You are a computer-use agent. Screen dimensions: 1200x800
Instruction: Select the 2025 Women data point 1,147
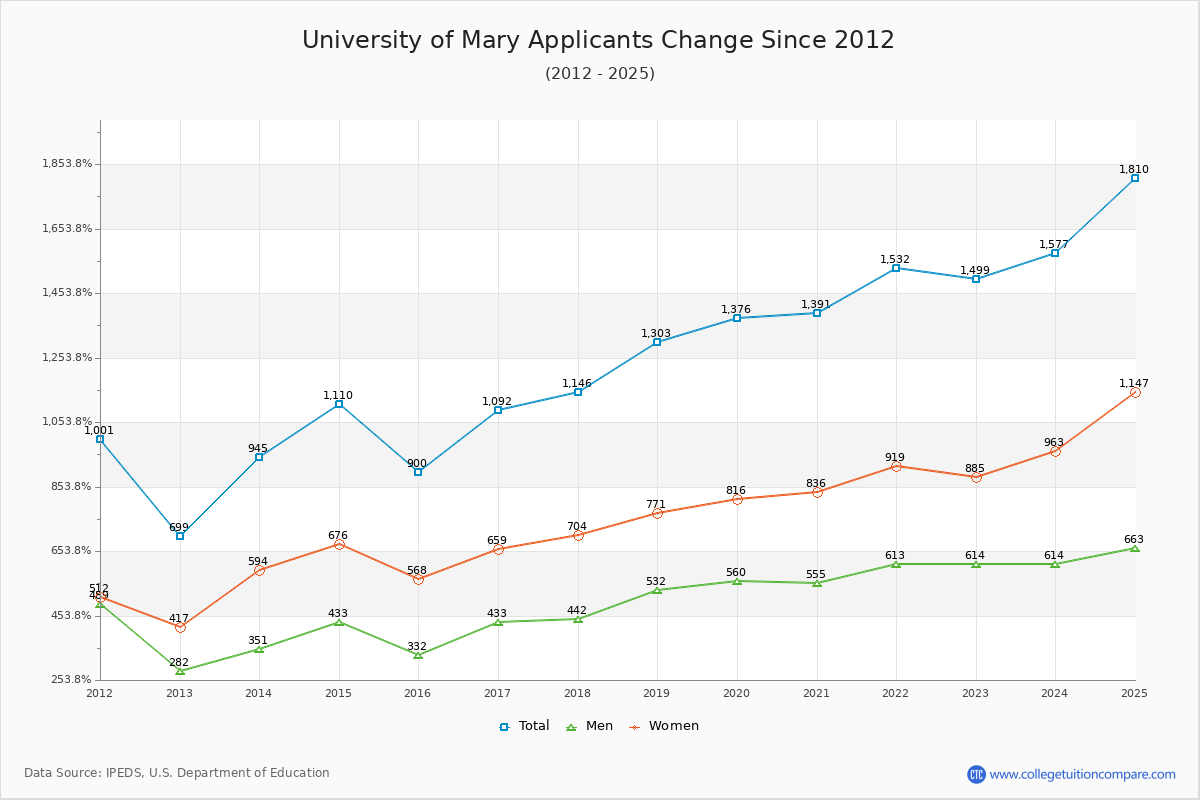coord(1135,392)
